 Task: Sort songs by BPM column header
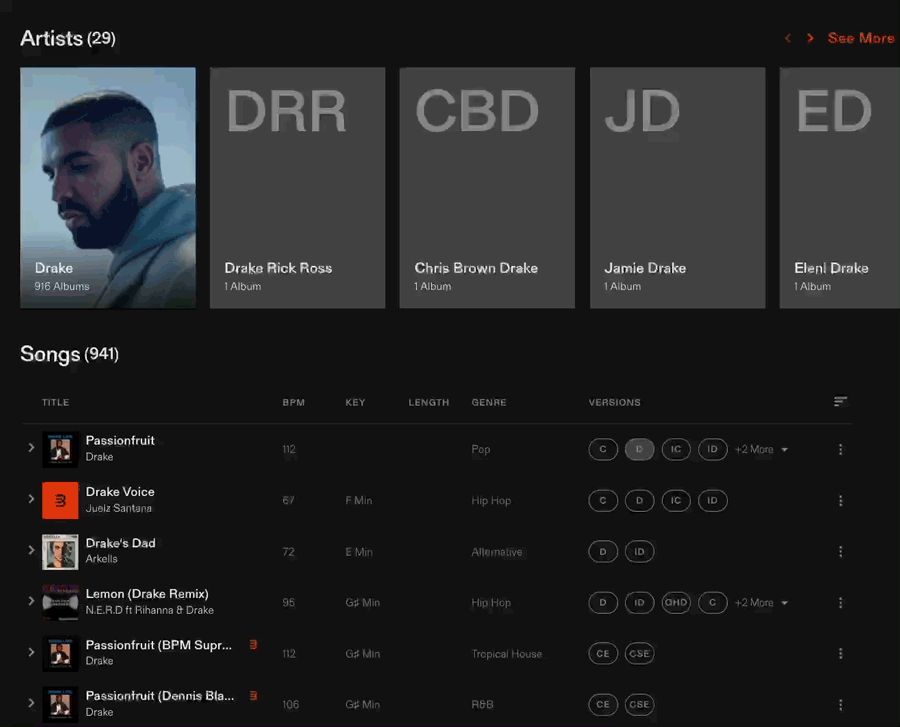click(x=293, y=402)
